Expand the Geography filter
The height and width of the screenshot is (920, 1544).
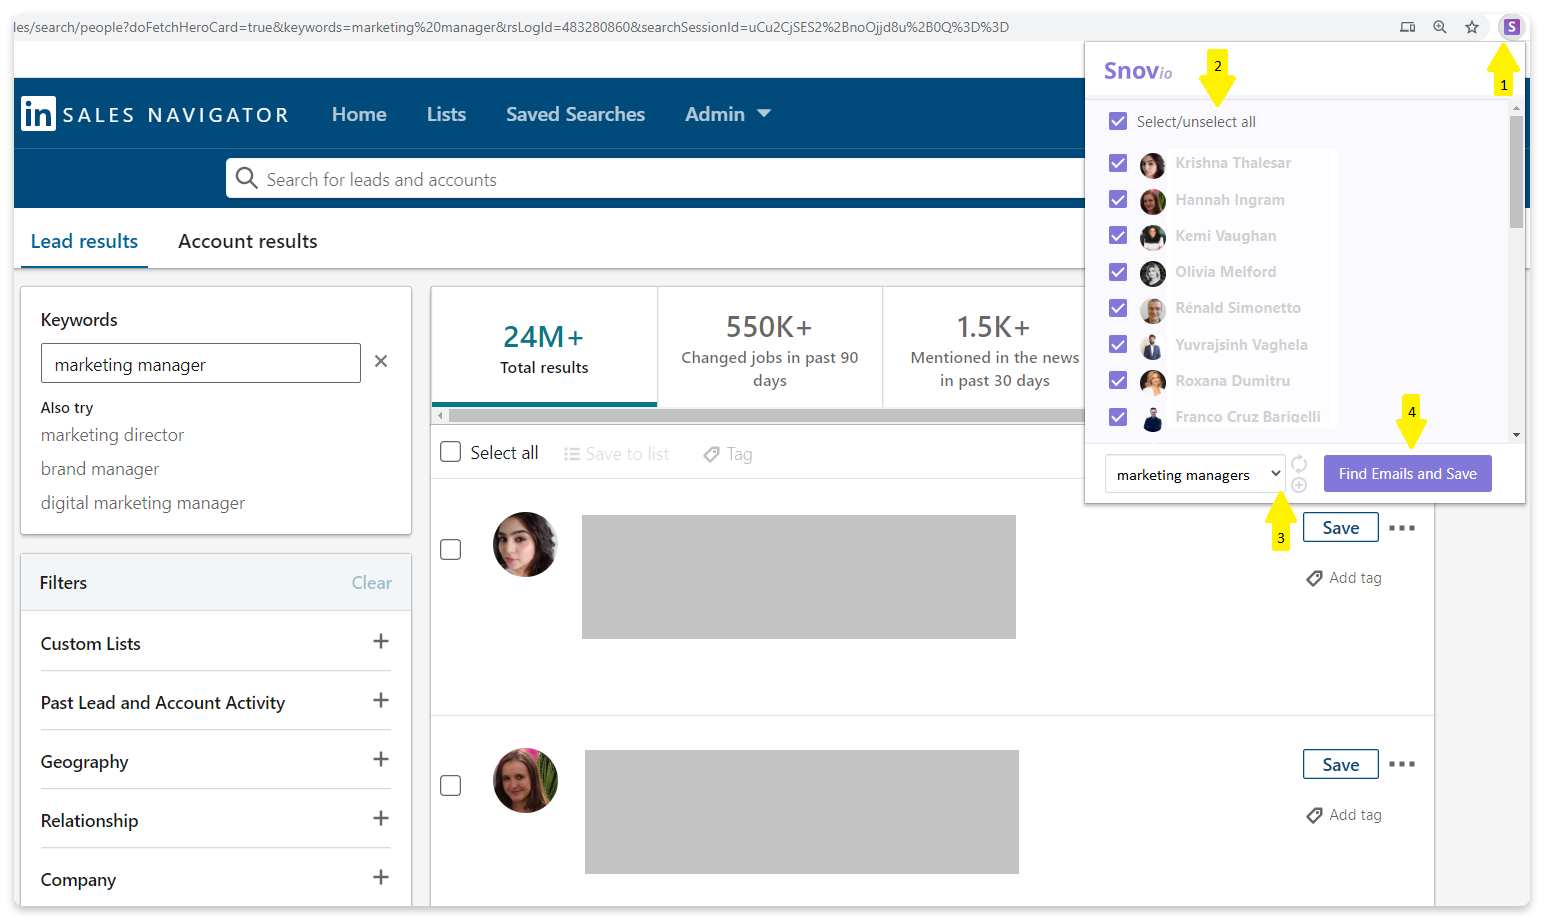381,759
